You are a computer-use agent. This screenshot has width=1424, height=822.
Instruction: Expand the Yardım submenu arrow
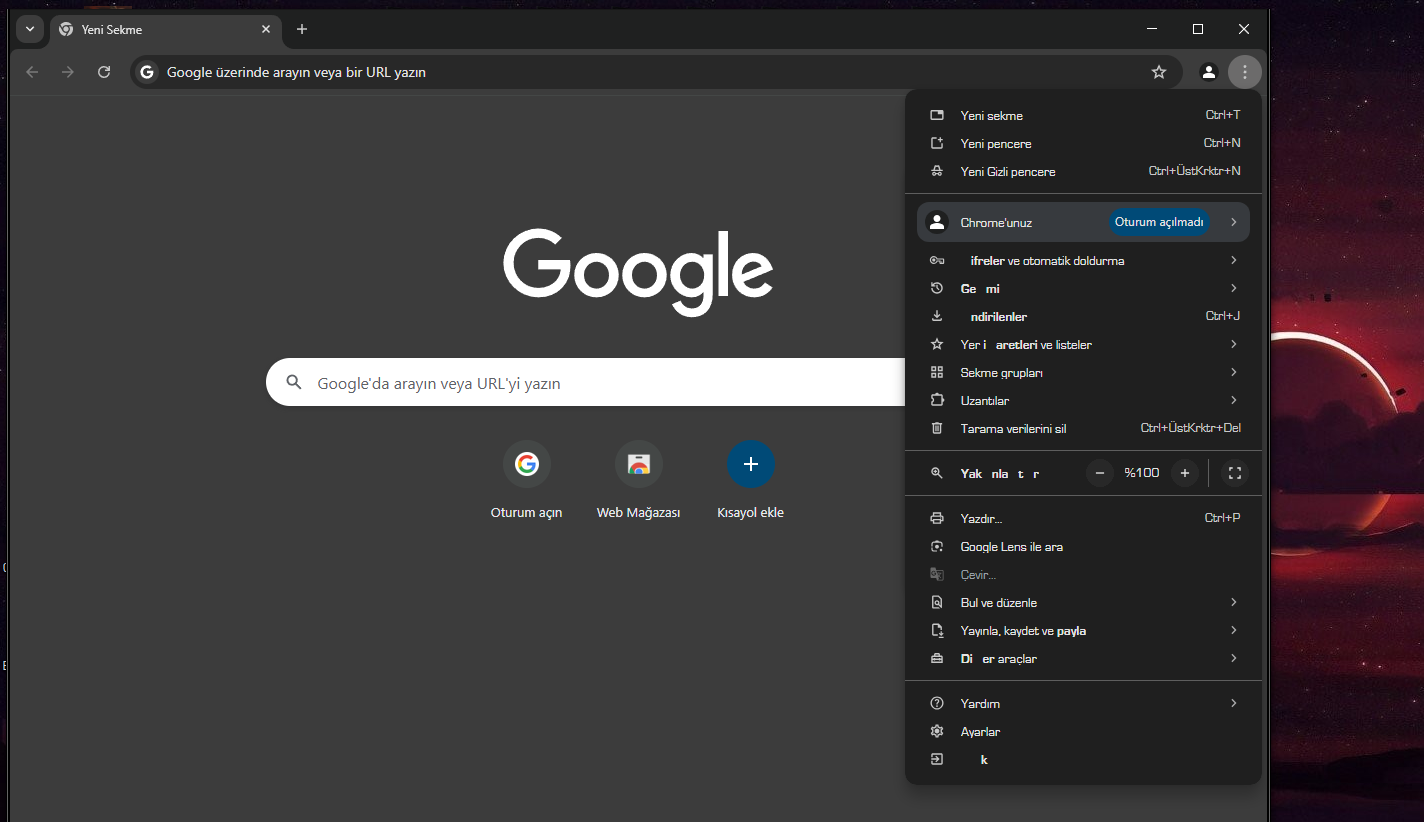click(x=1234, y=703)
